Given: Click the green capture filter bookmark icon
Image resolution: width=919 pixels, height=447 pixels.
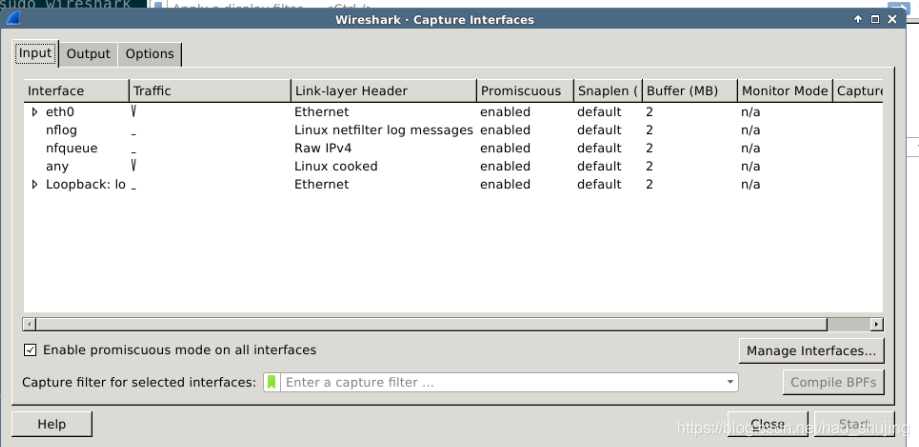Looking at the screenshot, I should (x=271, y=382).
